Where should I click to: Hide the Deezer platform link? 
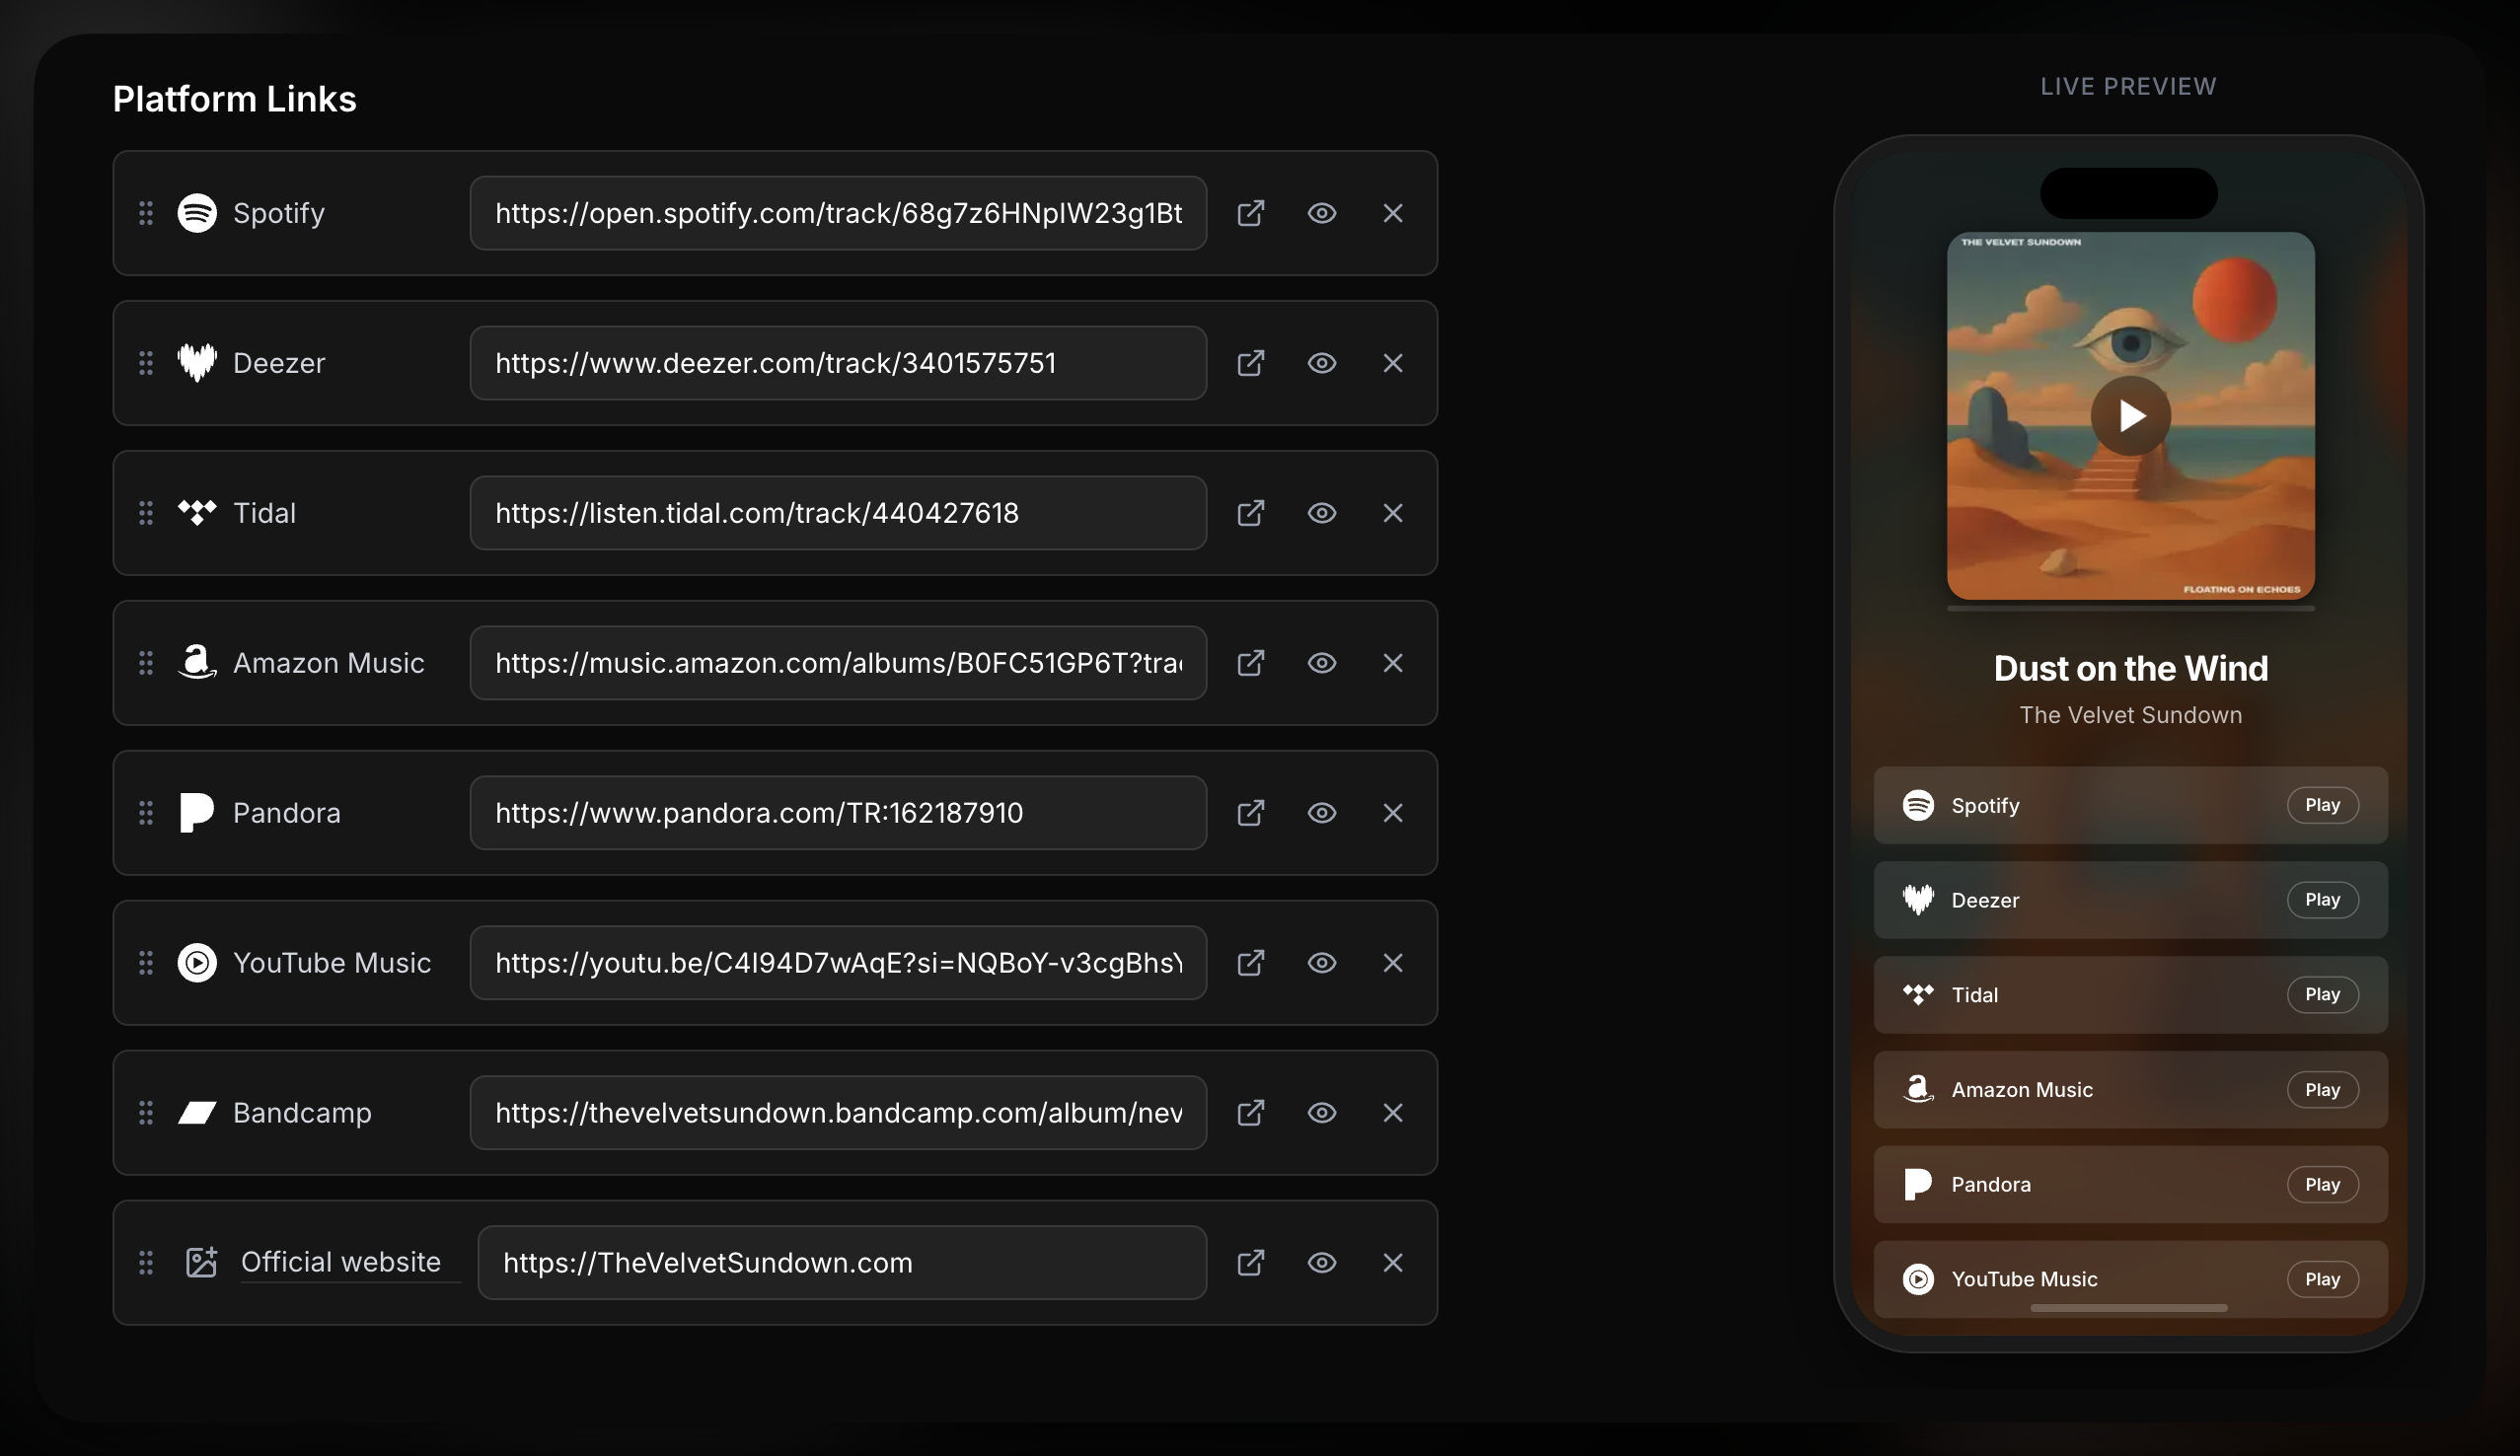(1322, 363)
